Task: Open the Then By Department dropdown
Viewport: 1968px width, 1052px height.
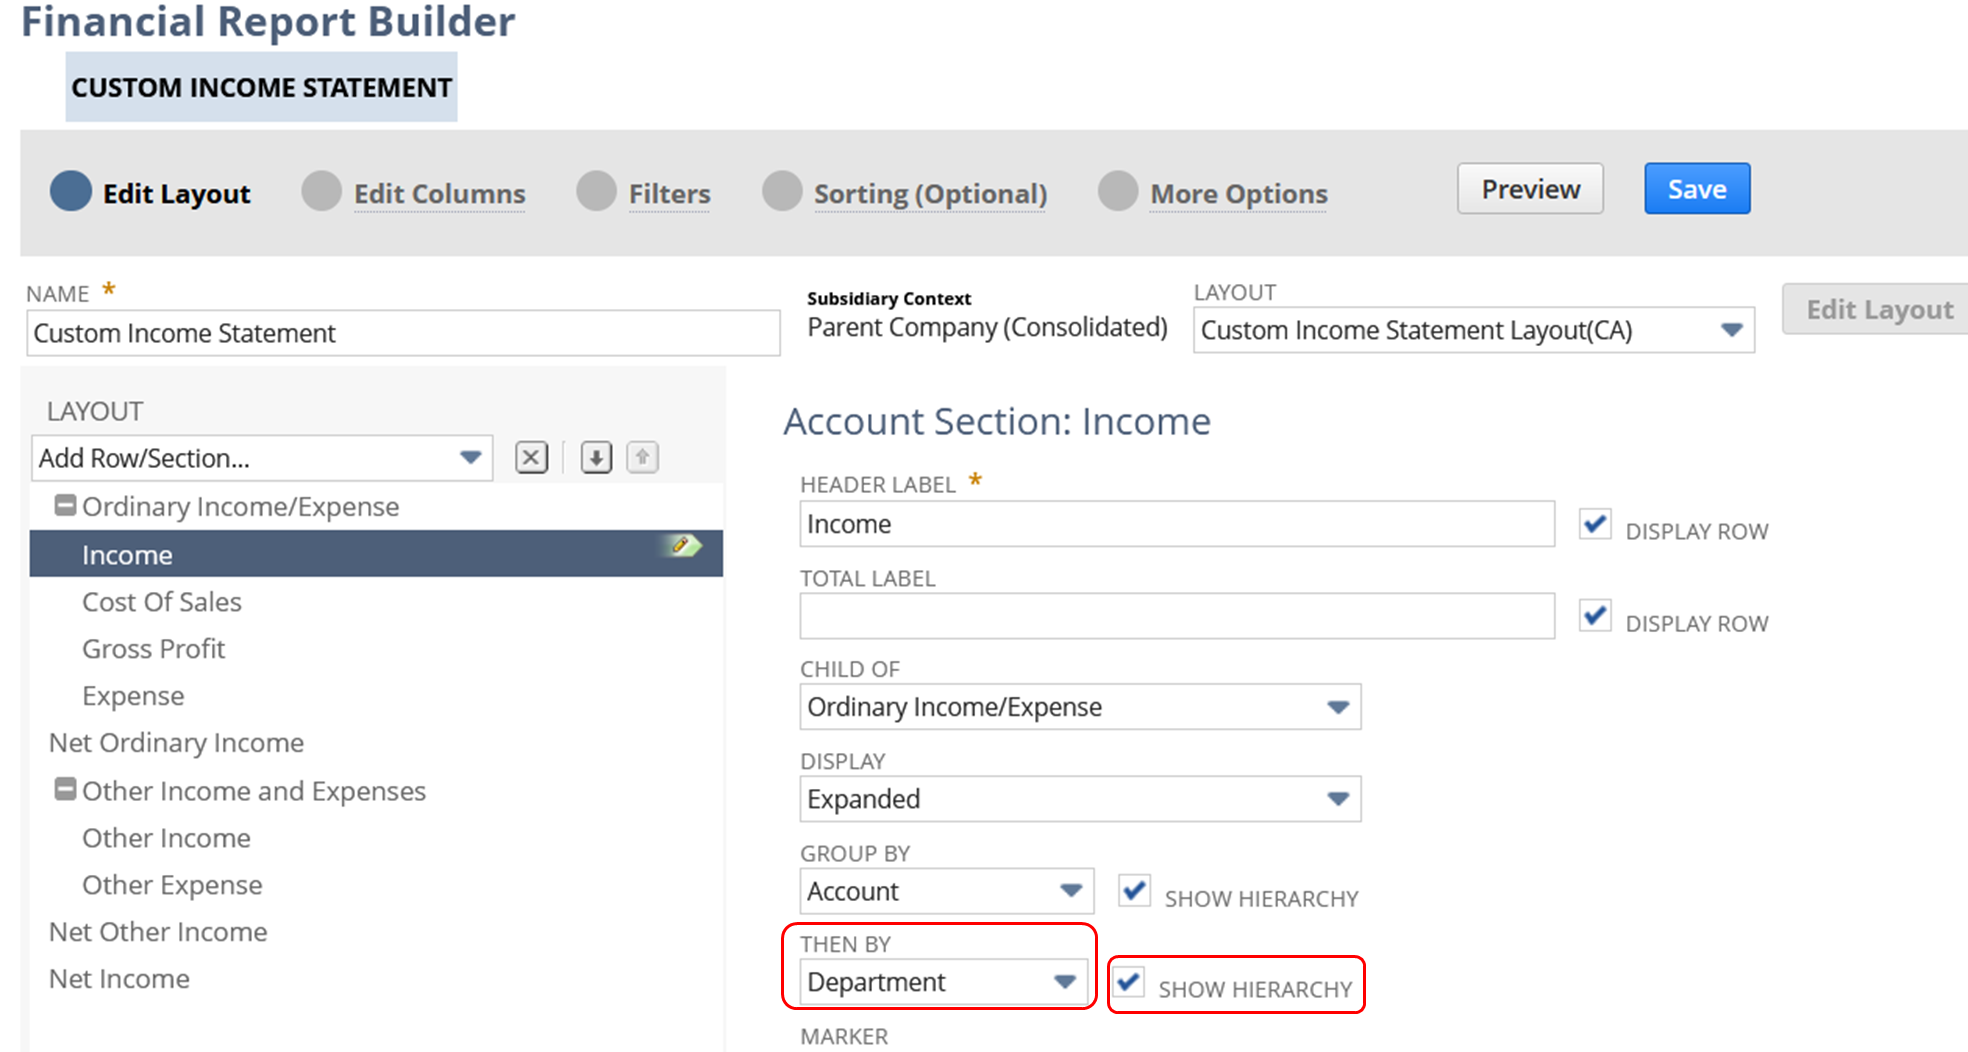Action: pos(943,982)
